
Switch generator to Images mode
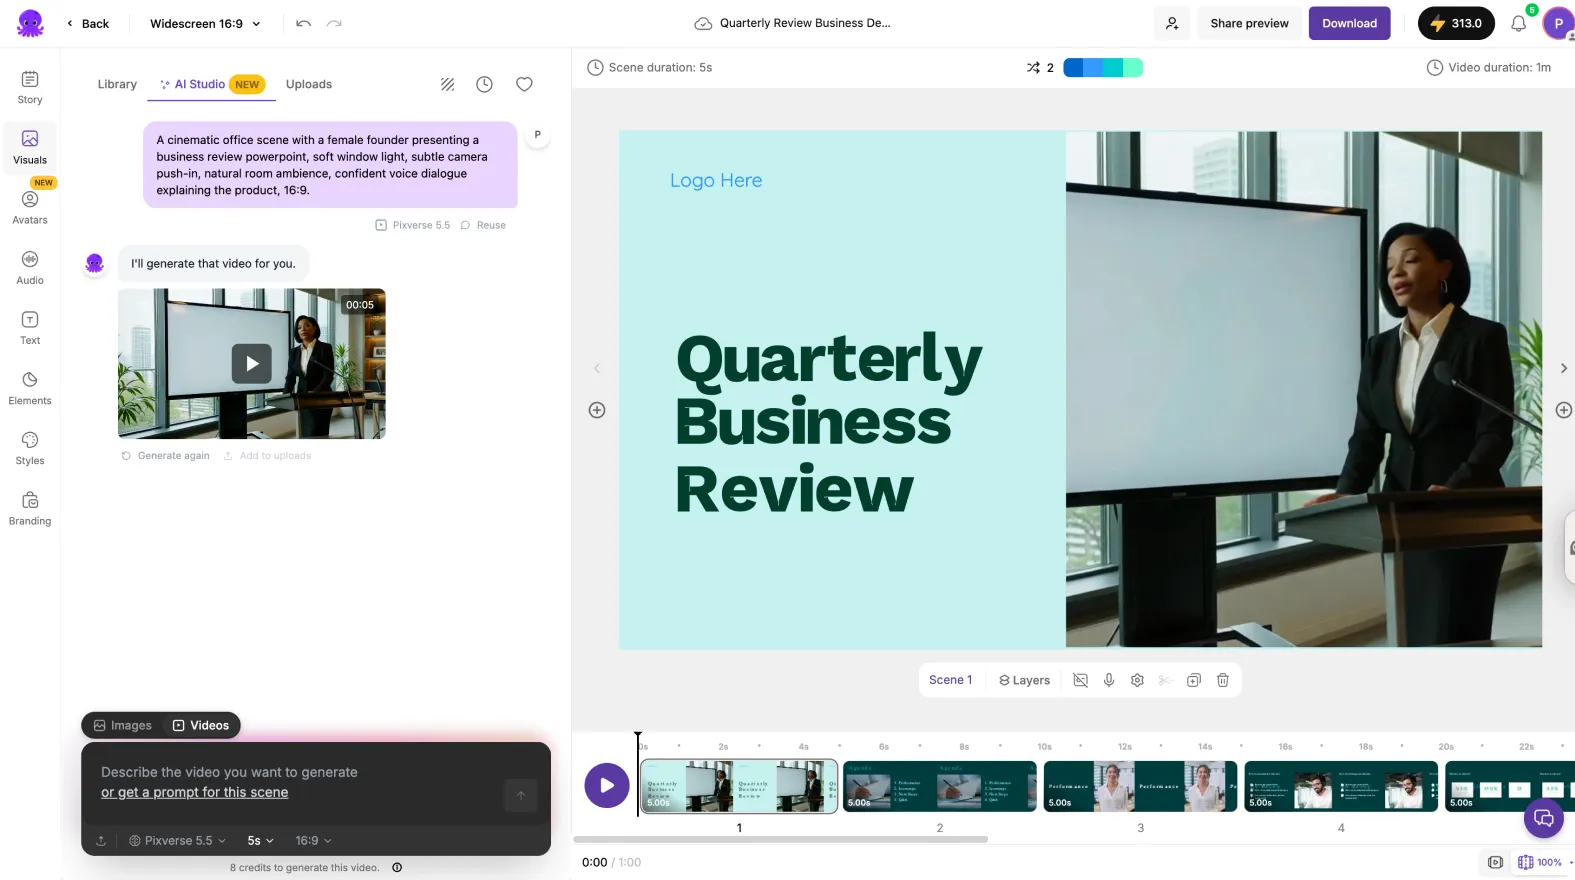(x=122, y=725)
